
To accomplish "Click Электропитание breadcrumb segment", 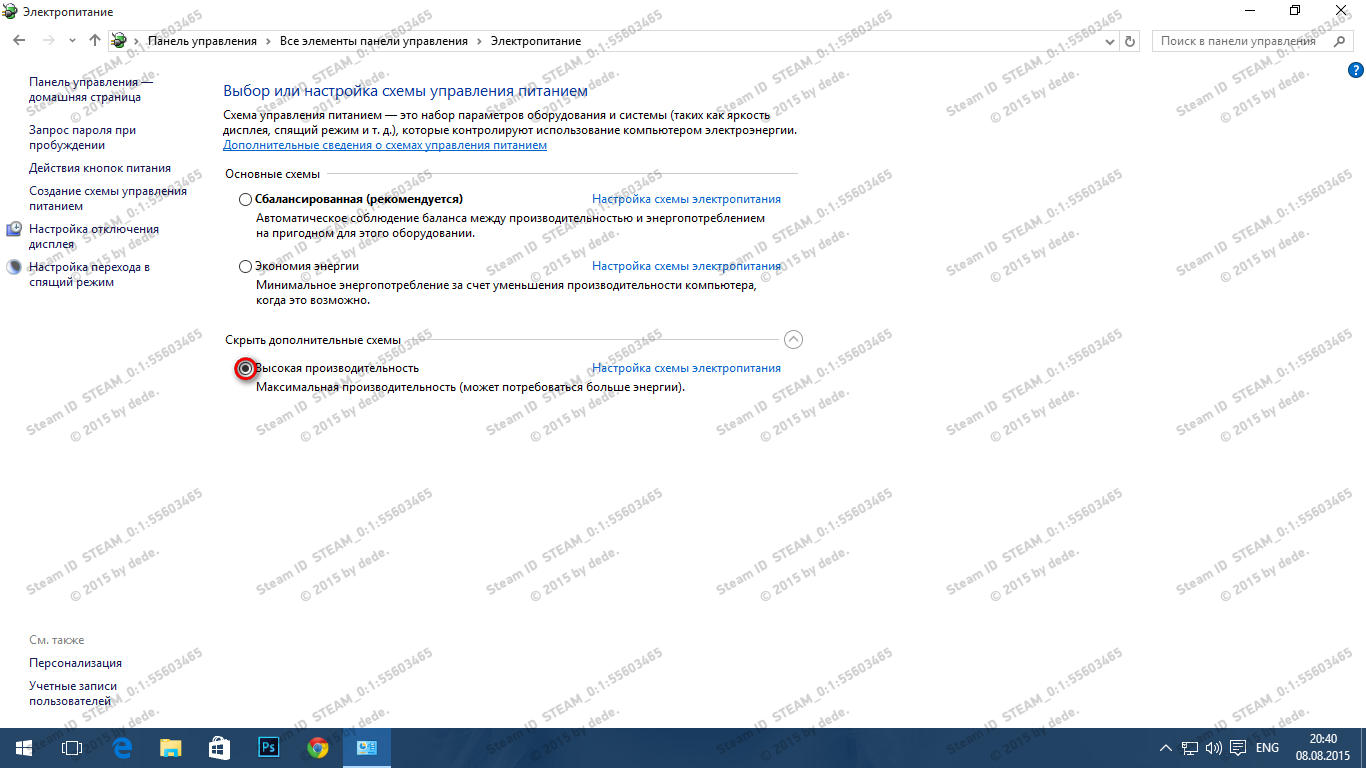I will [x=535, y=41].
